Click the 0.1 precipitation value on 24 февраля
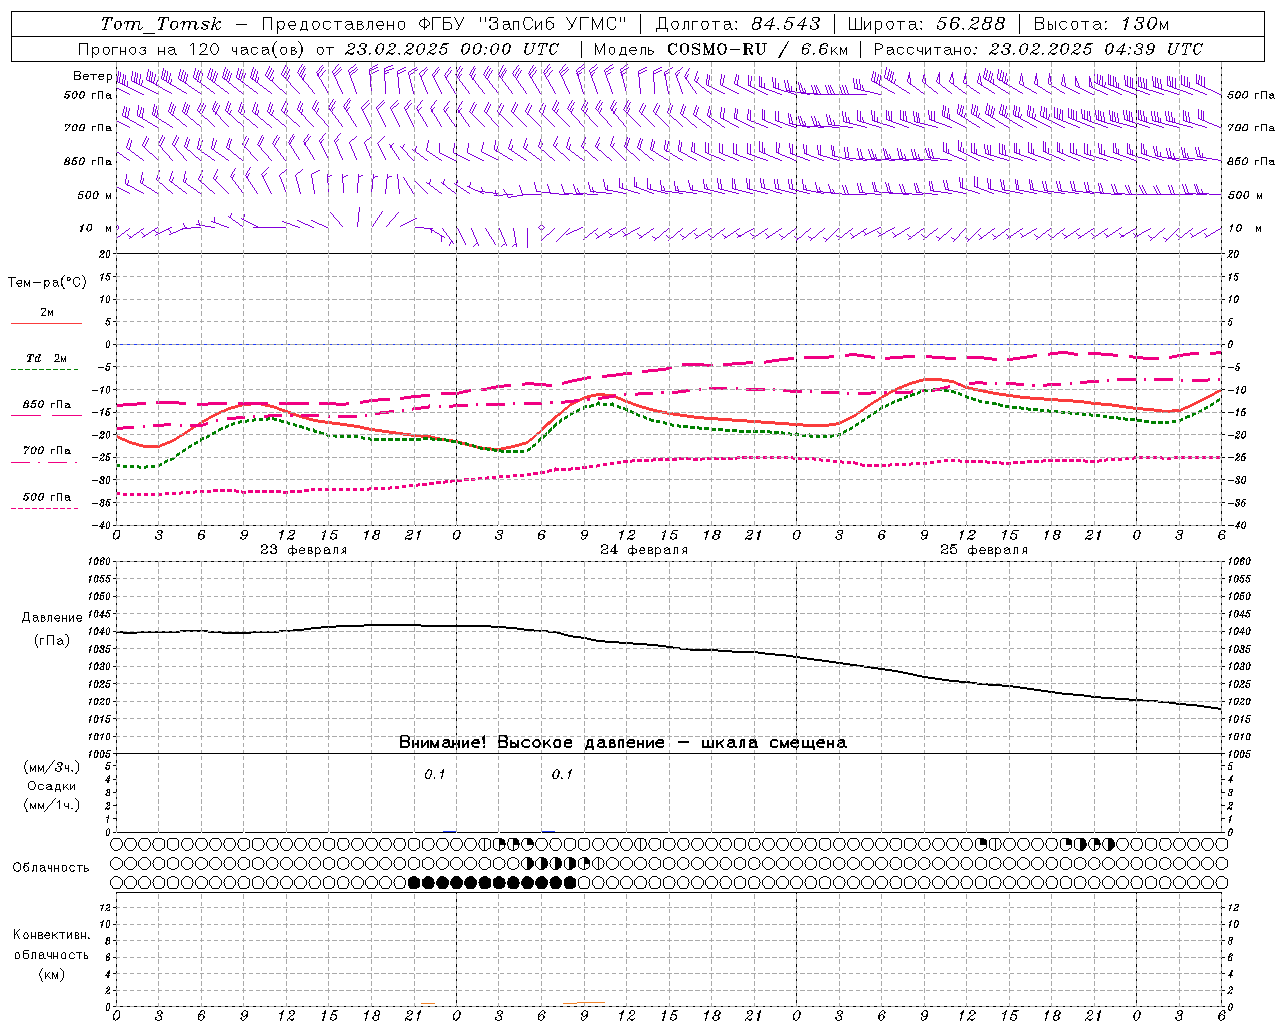 (x=563, y=774)
